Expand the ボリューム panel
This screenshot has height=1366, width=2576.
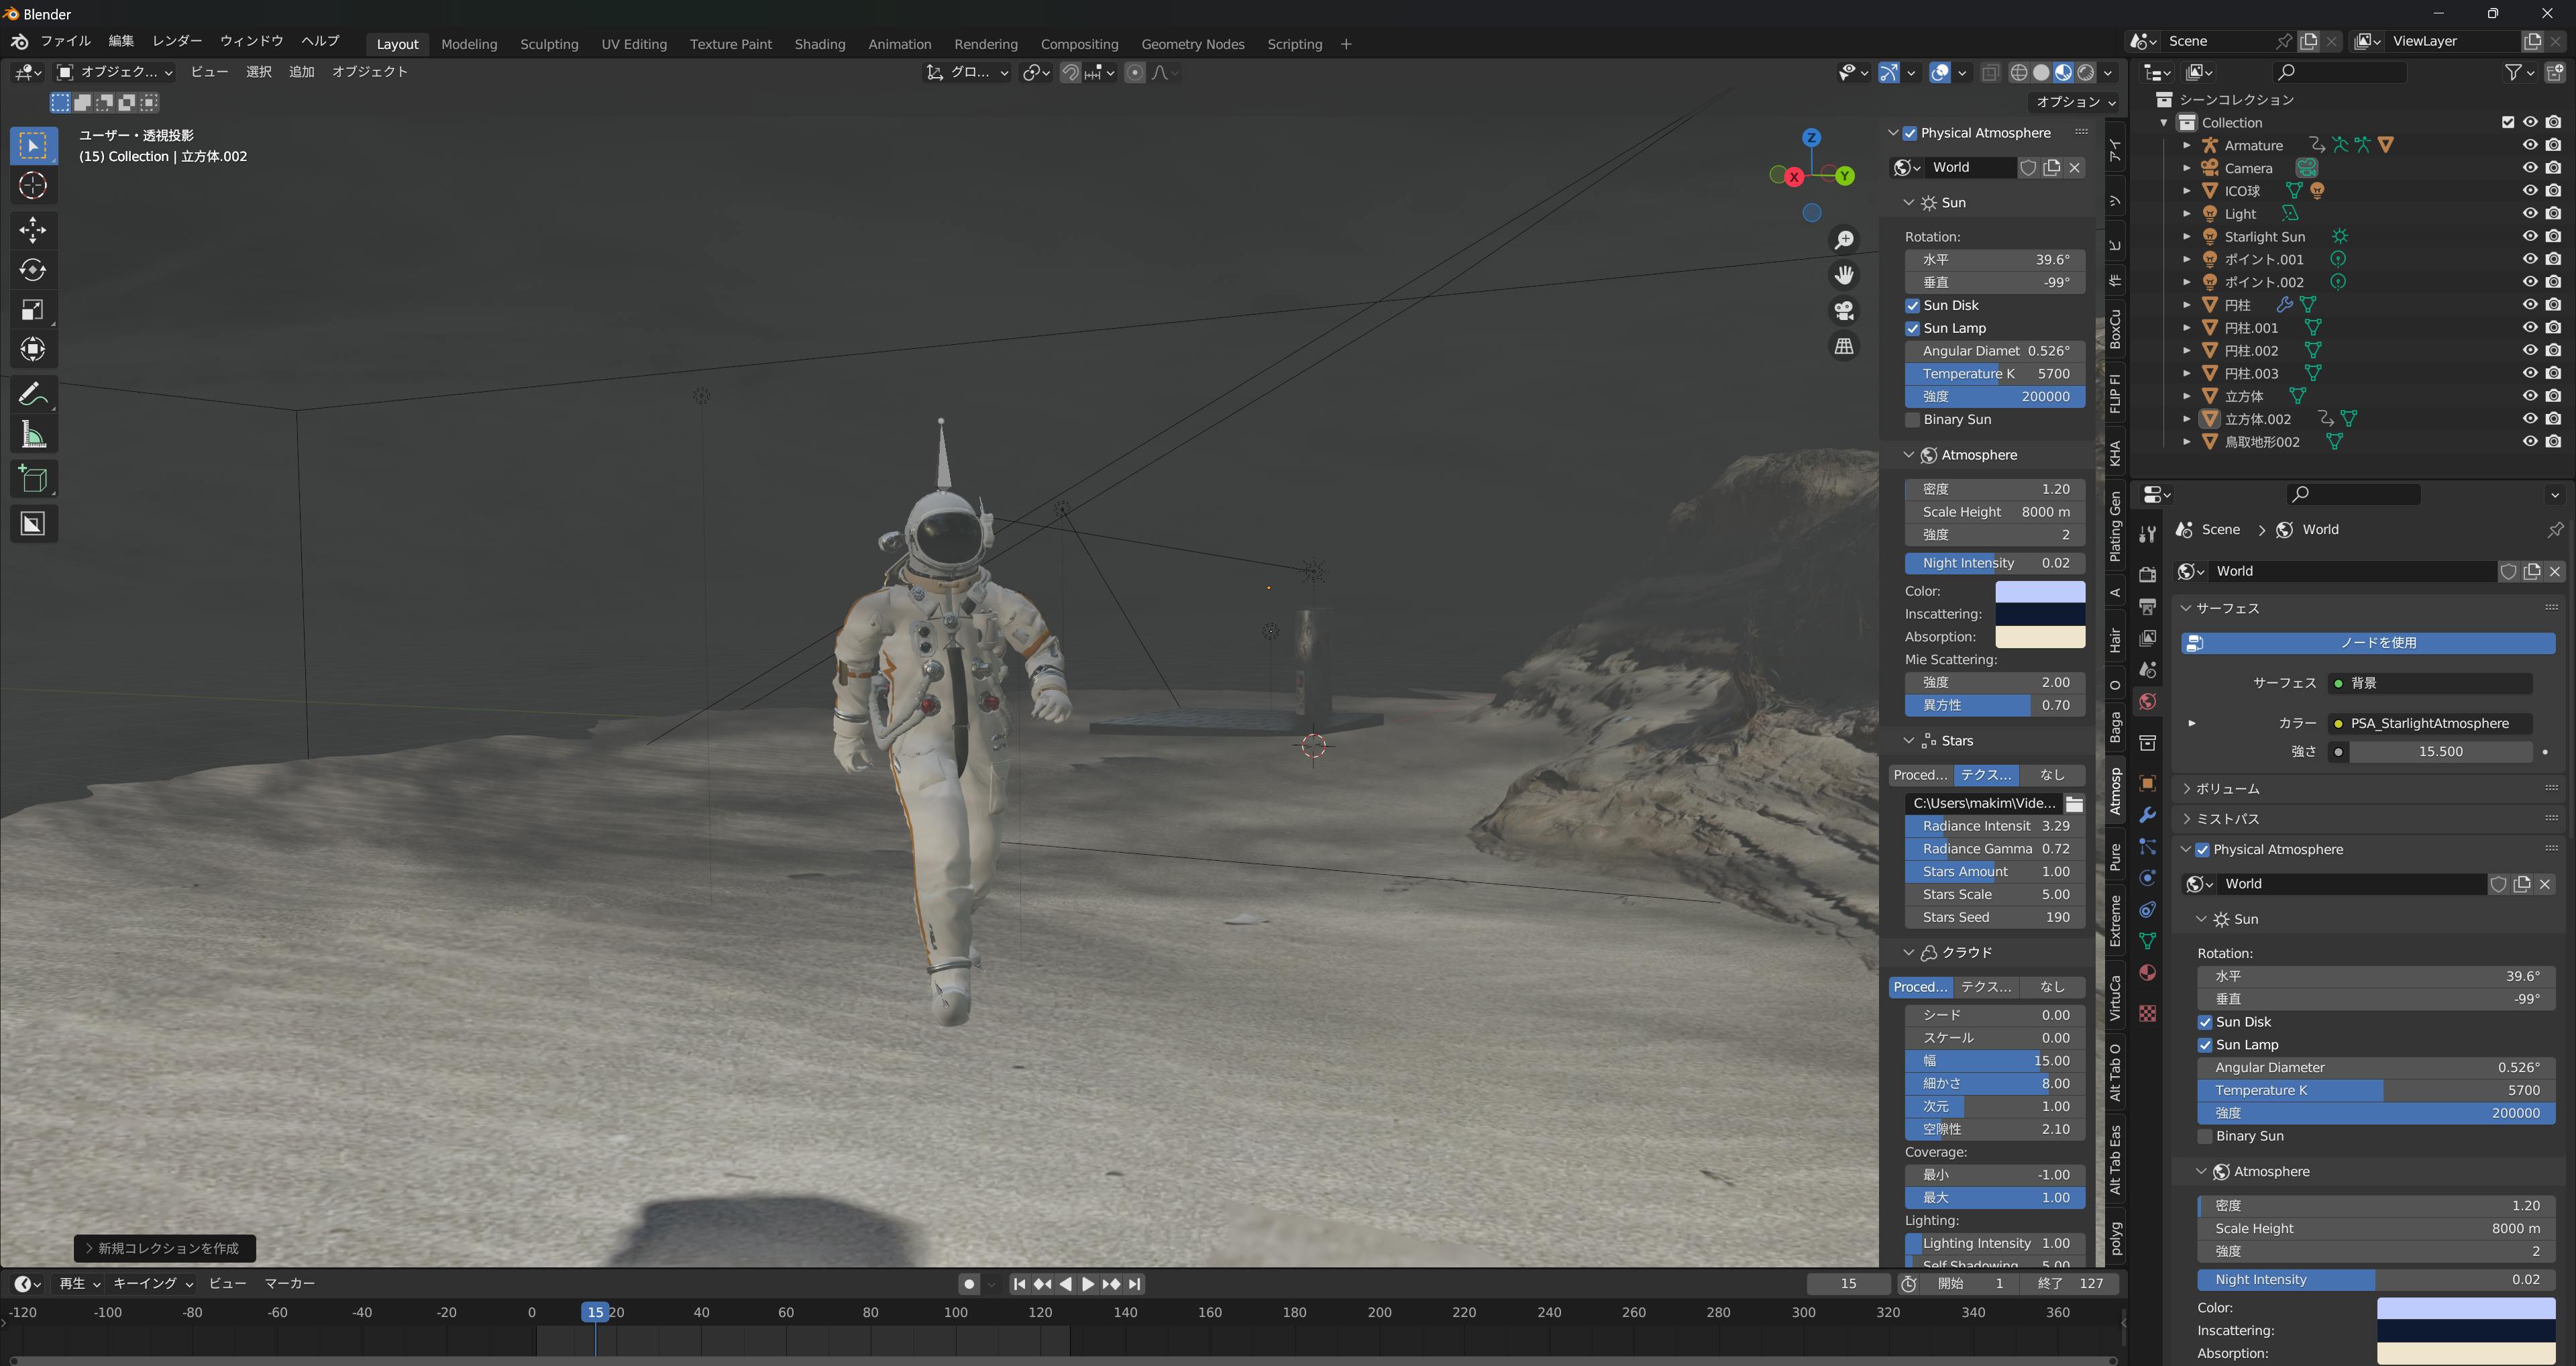2187,789
